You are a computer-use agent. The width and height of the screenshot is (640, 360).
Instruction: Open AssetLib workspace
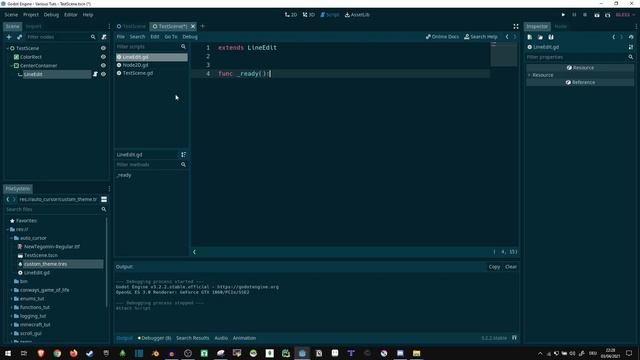[357, 15]
